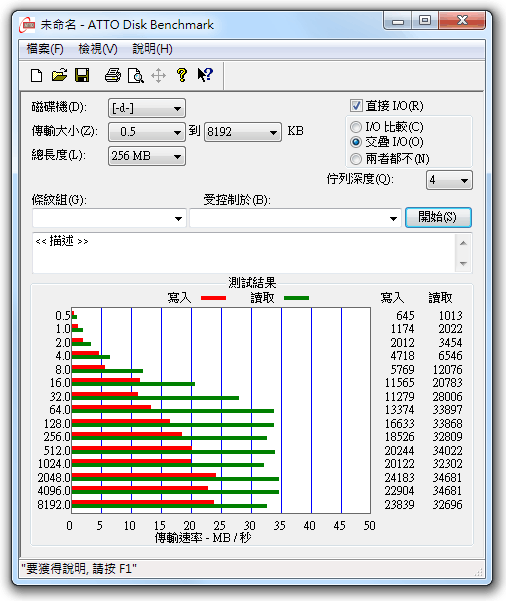Click the red 寫入 legend swatch
The image size is (506, 601).
(214, 298)
